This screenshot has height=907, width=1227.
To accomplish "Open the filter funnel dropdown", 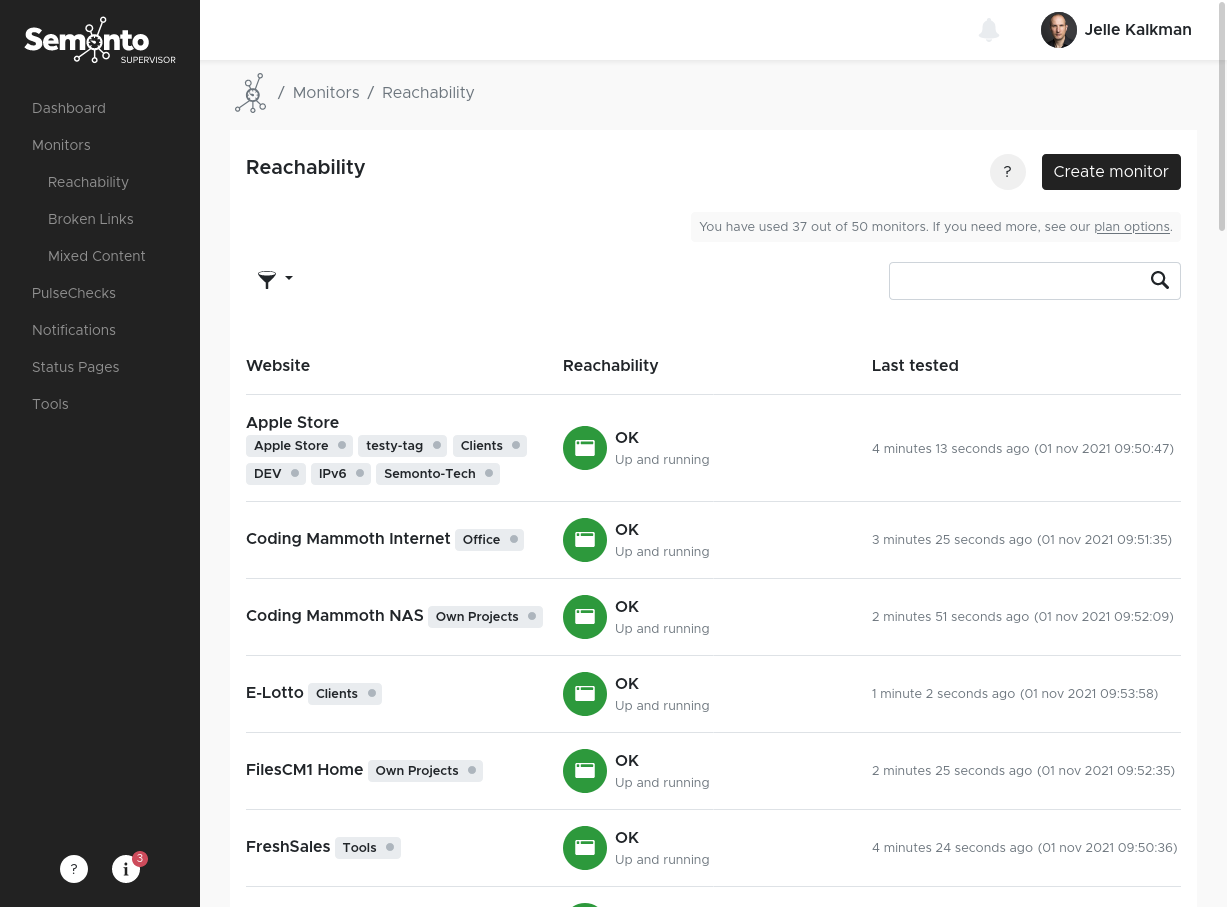I will (x=274, y=280).
